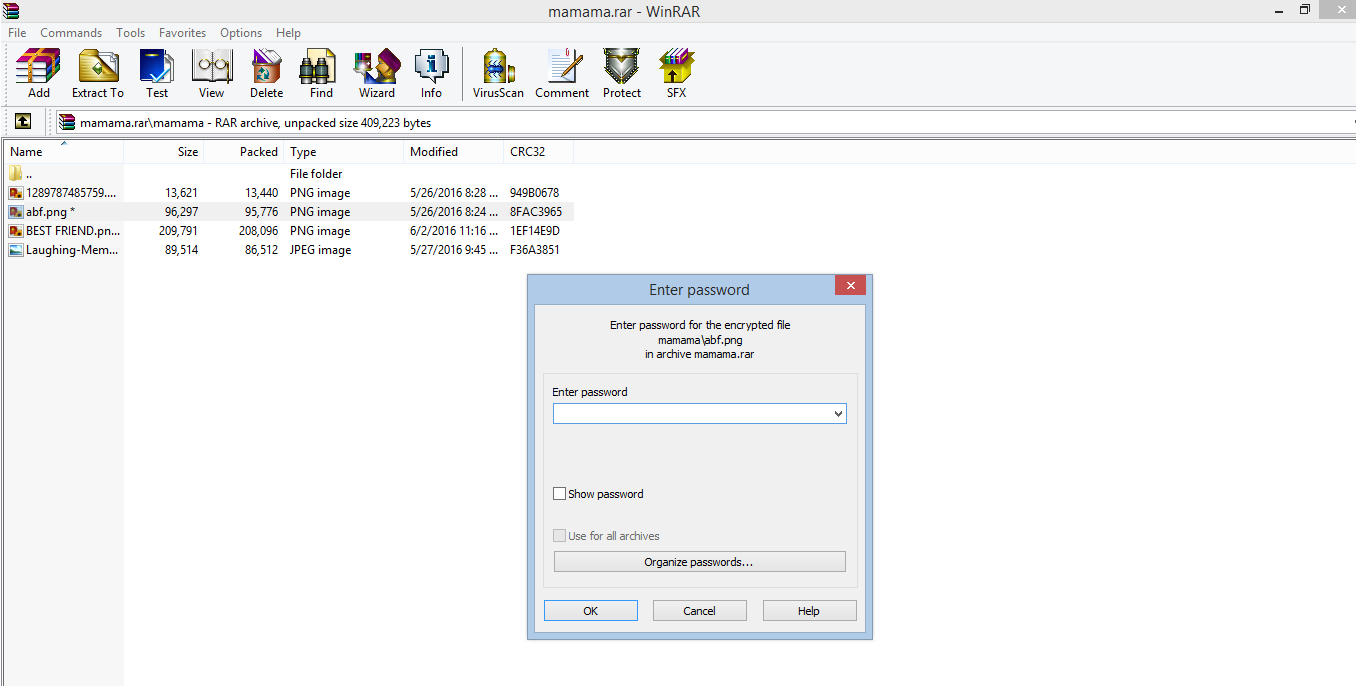The height and width of the screenshot is (686, 1356).
Task: Sort by Packed column header
Action: point(244,152)
